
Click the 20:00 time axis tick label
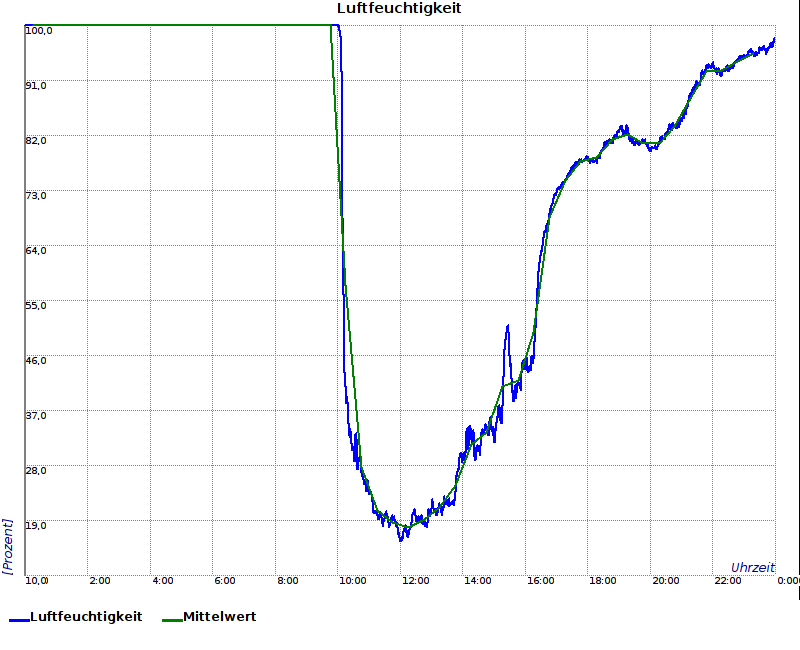click(665, 580)
